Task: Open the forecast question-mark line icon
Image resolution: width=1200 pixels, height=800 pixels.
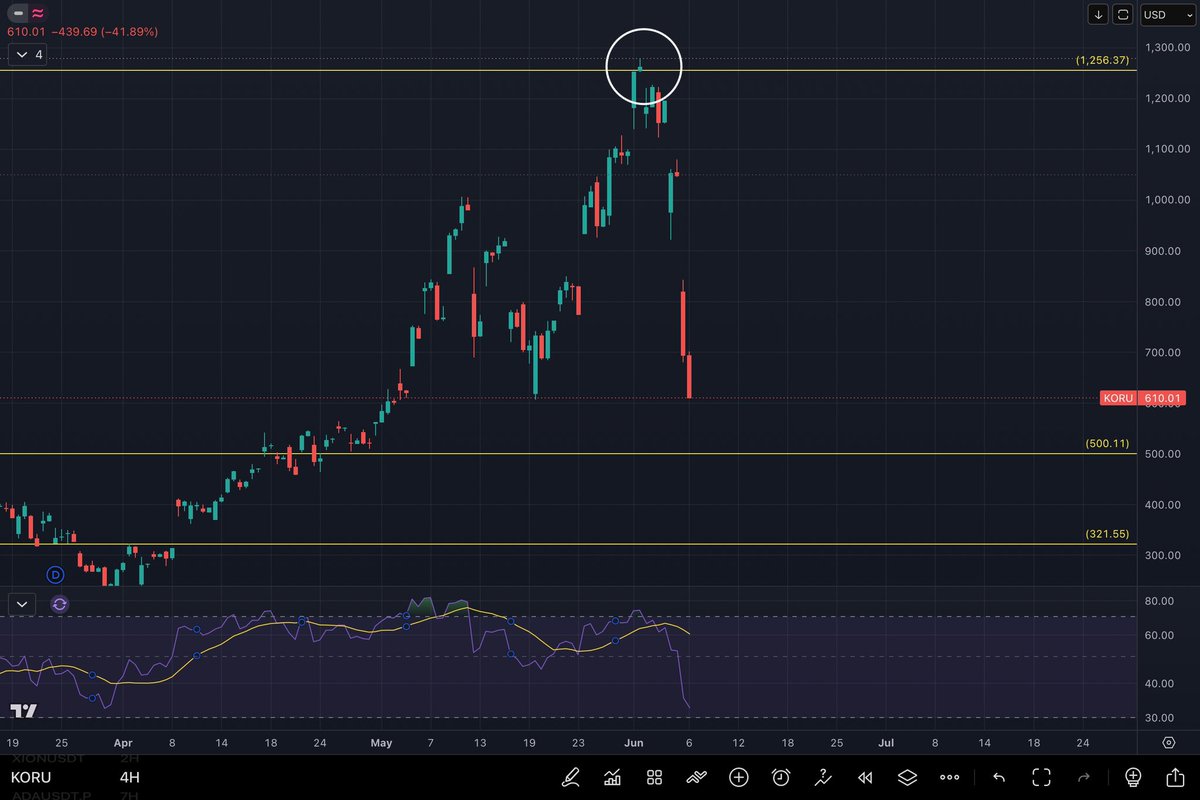Action: pos(823,777)
